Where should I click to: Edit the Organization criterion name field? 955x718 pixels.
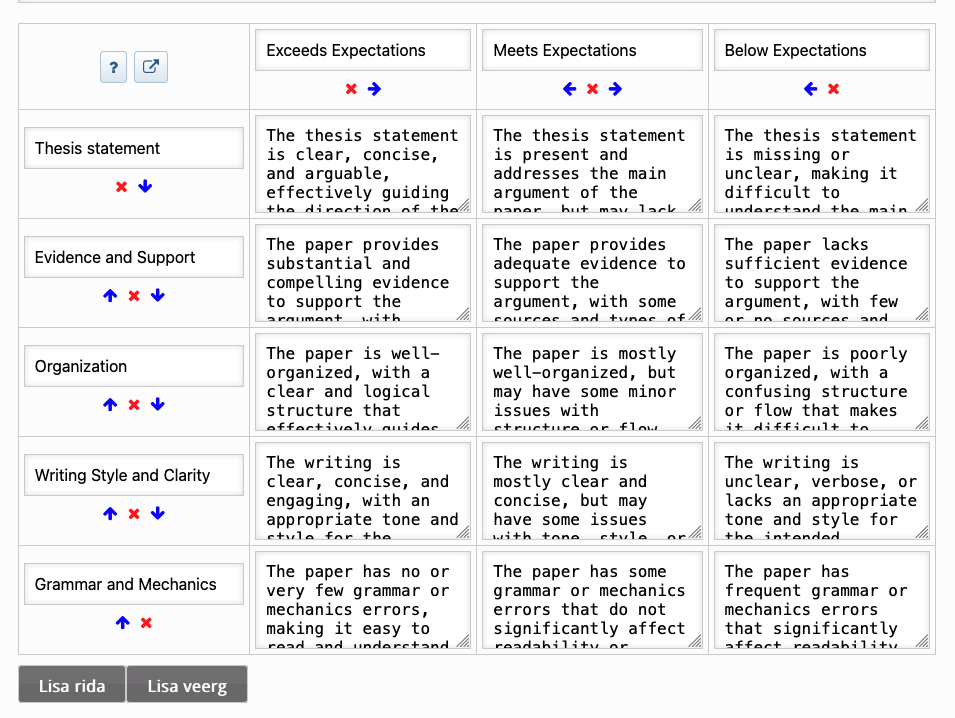[x=134, y=366]
